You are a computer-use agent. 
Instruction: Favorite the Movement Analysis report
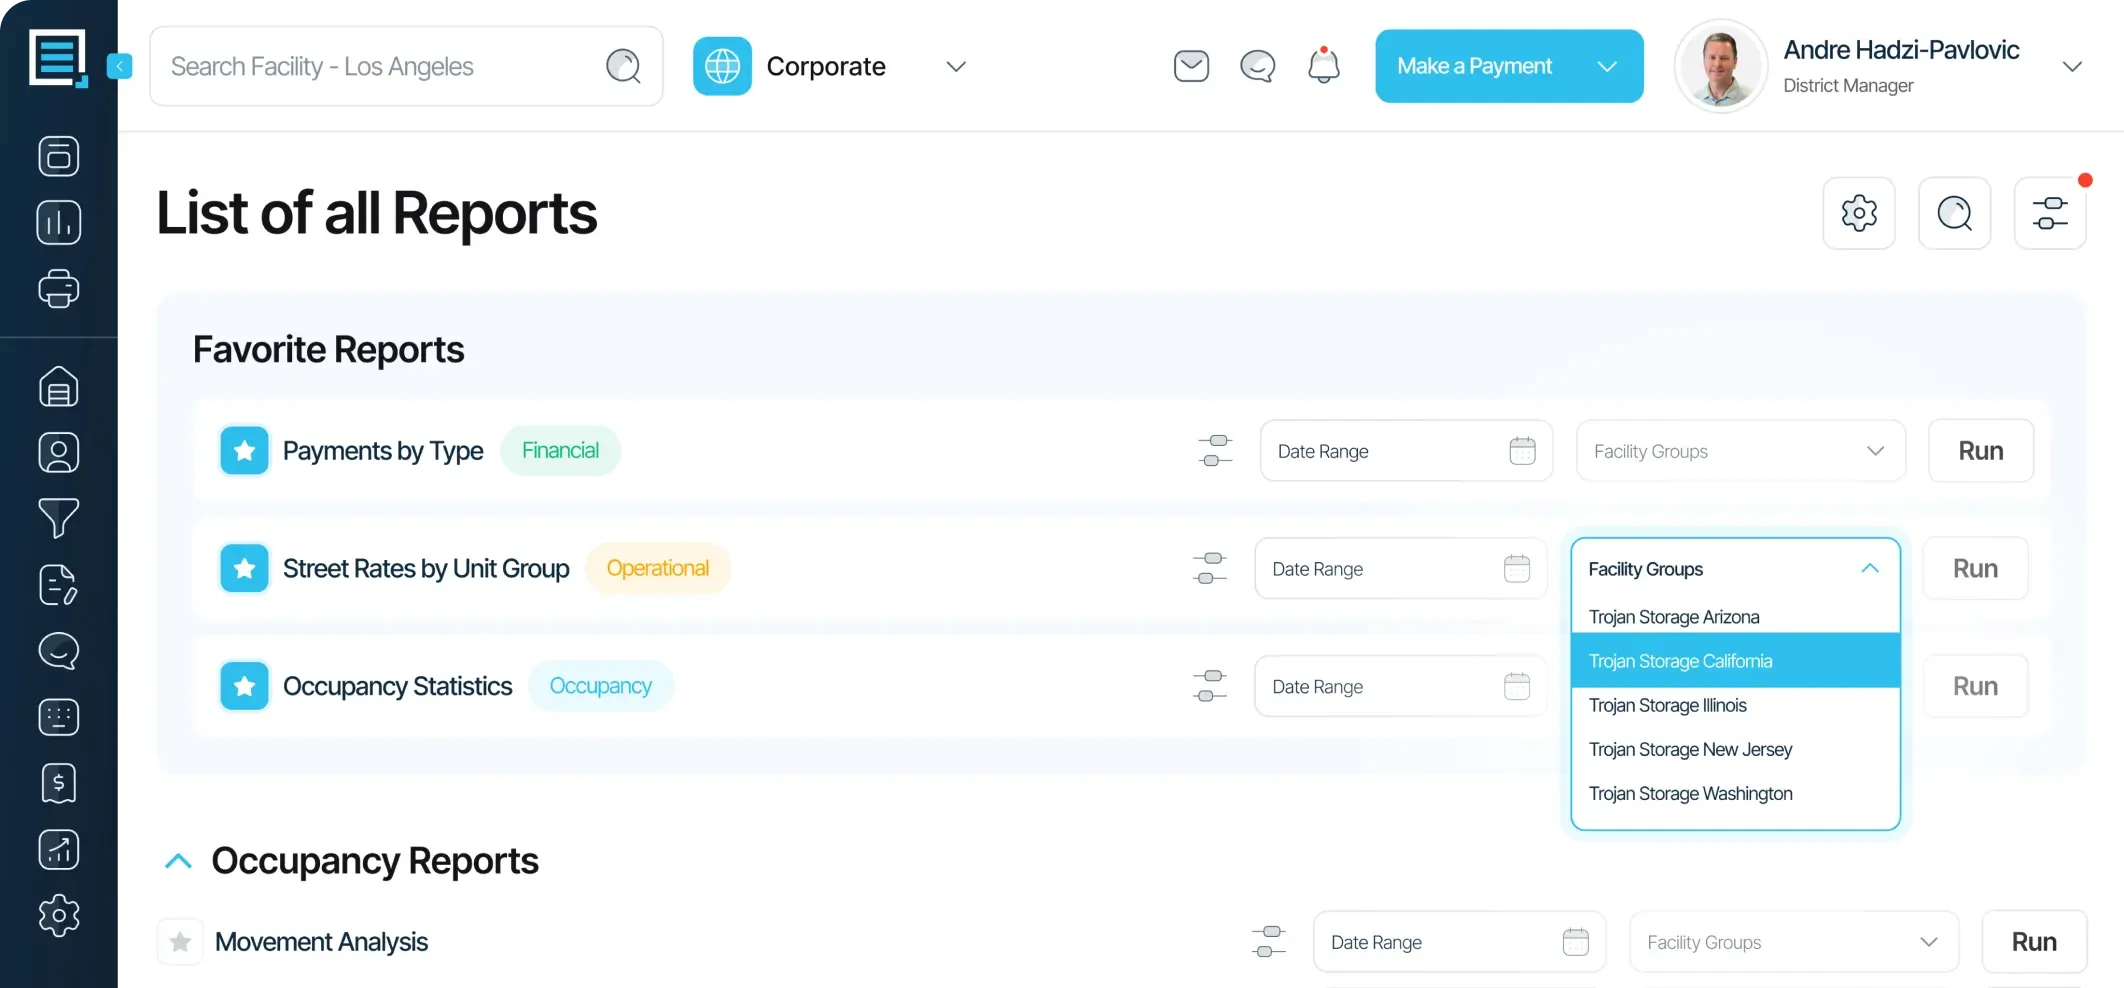coord(181,942)
